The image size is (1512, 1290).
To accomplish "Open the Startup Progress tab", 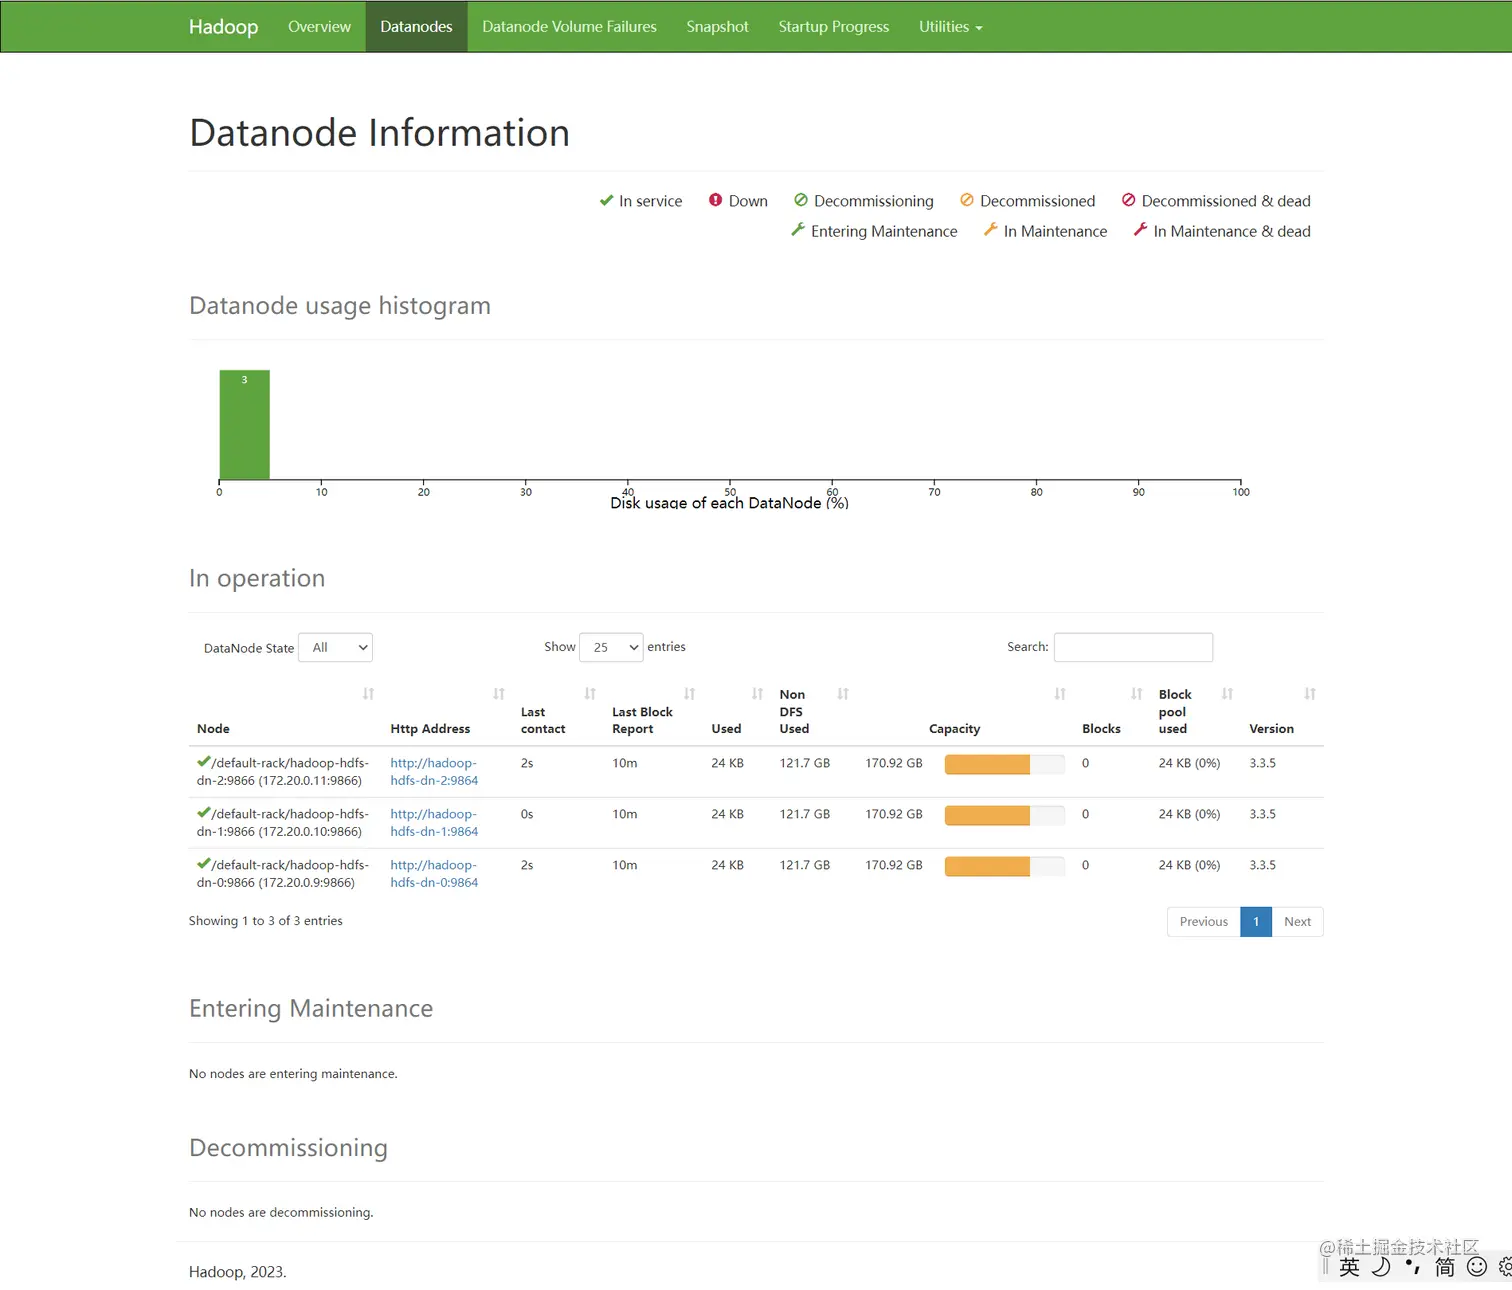I will tap(833, 27).
